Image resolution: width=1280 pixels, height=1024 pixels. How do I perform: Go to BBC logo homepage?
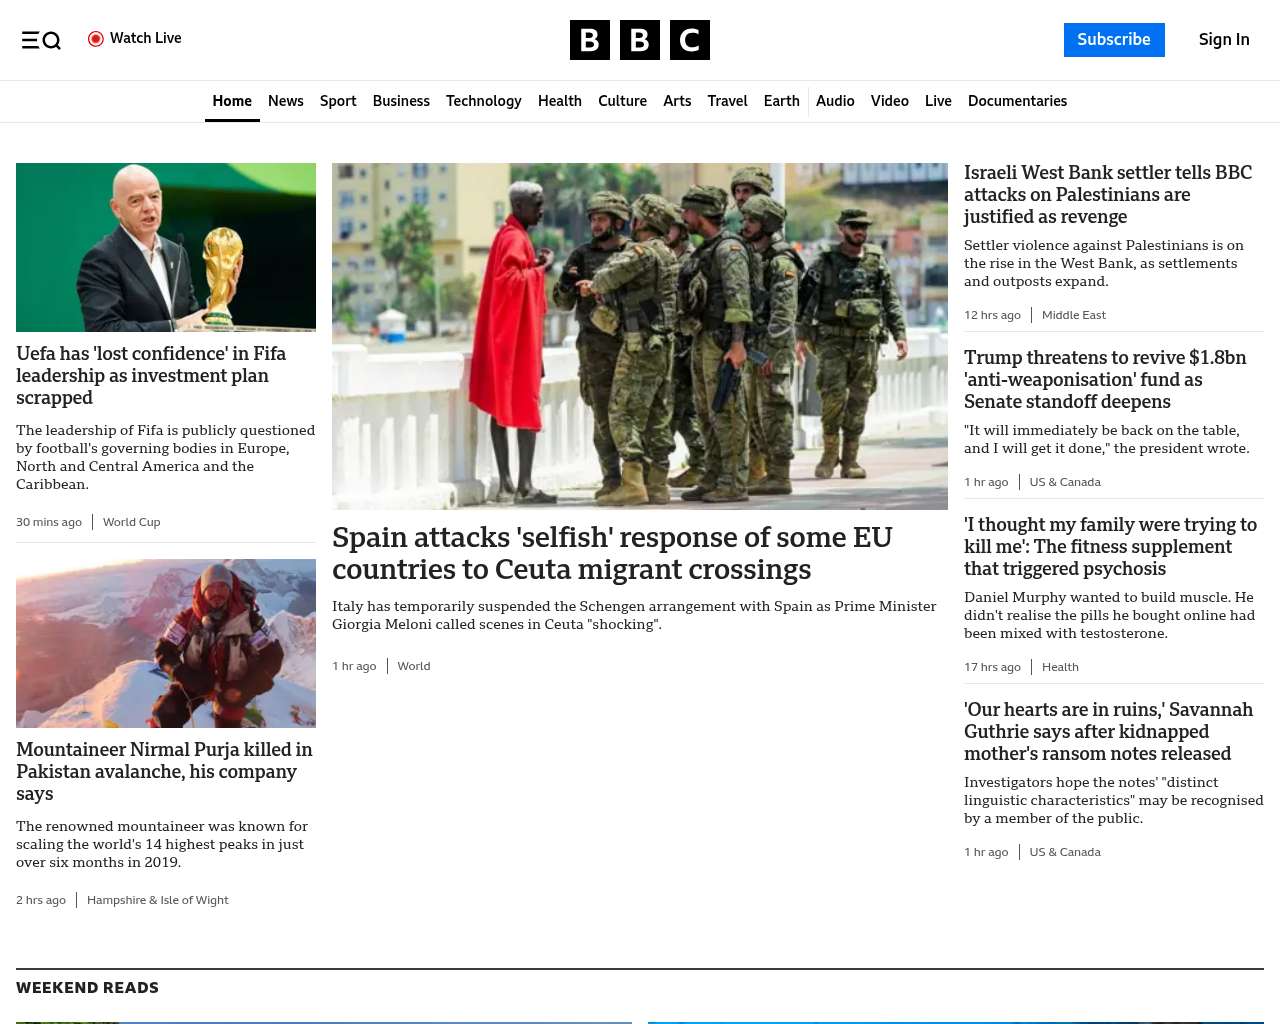[x=640, y=40]
